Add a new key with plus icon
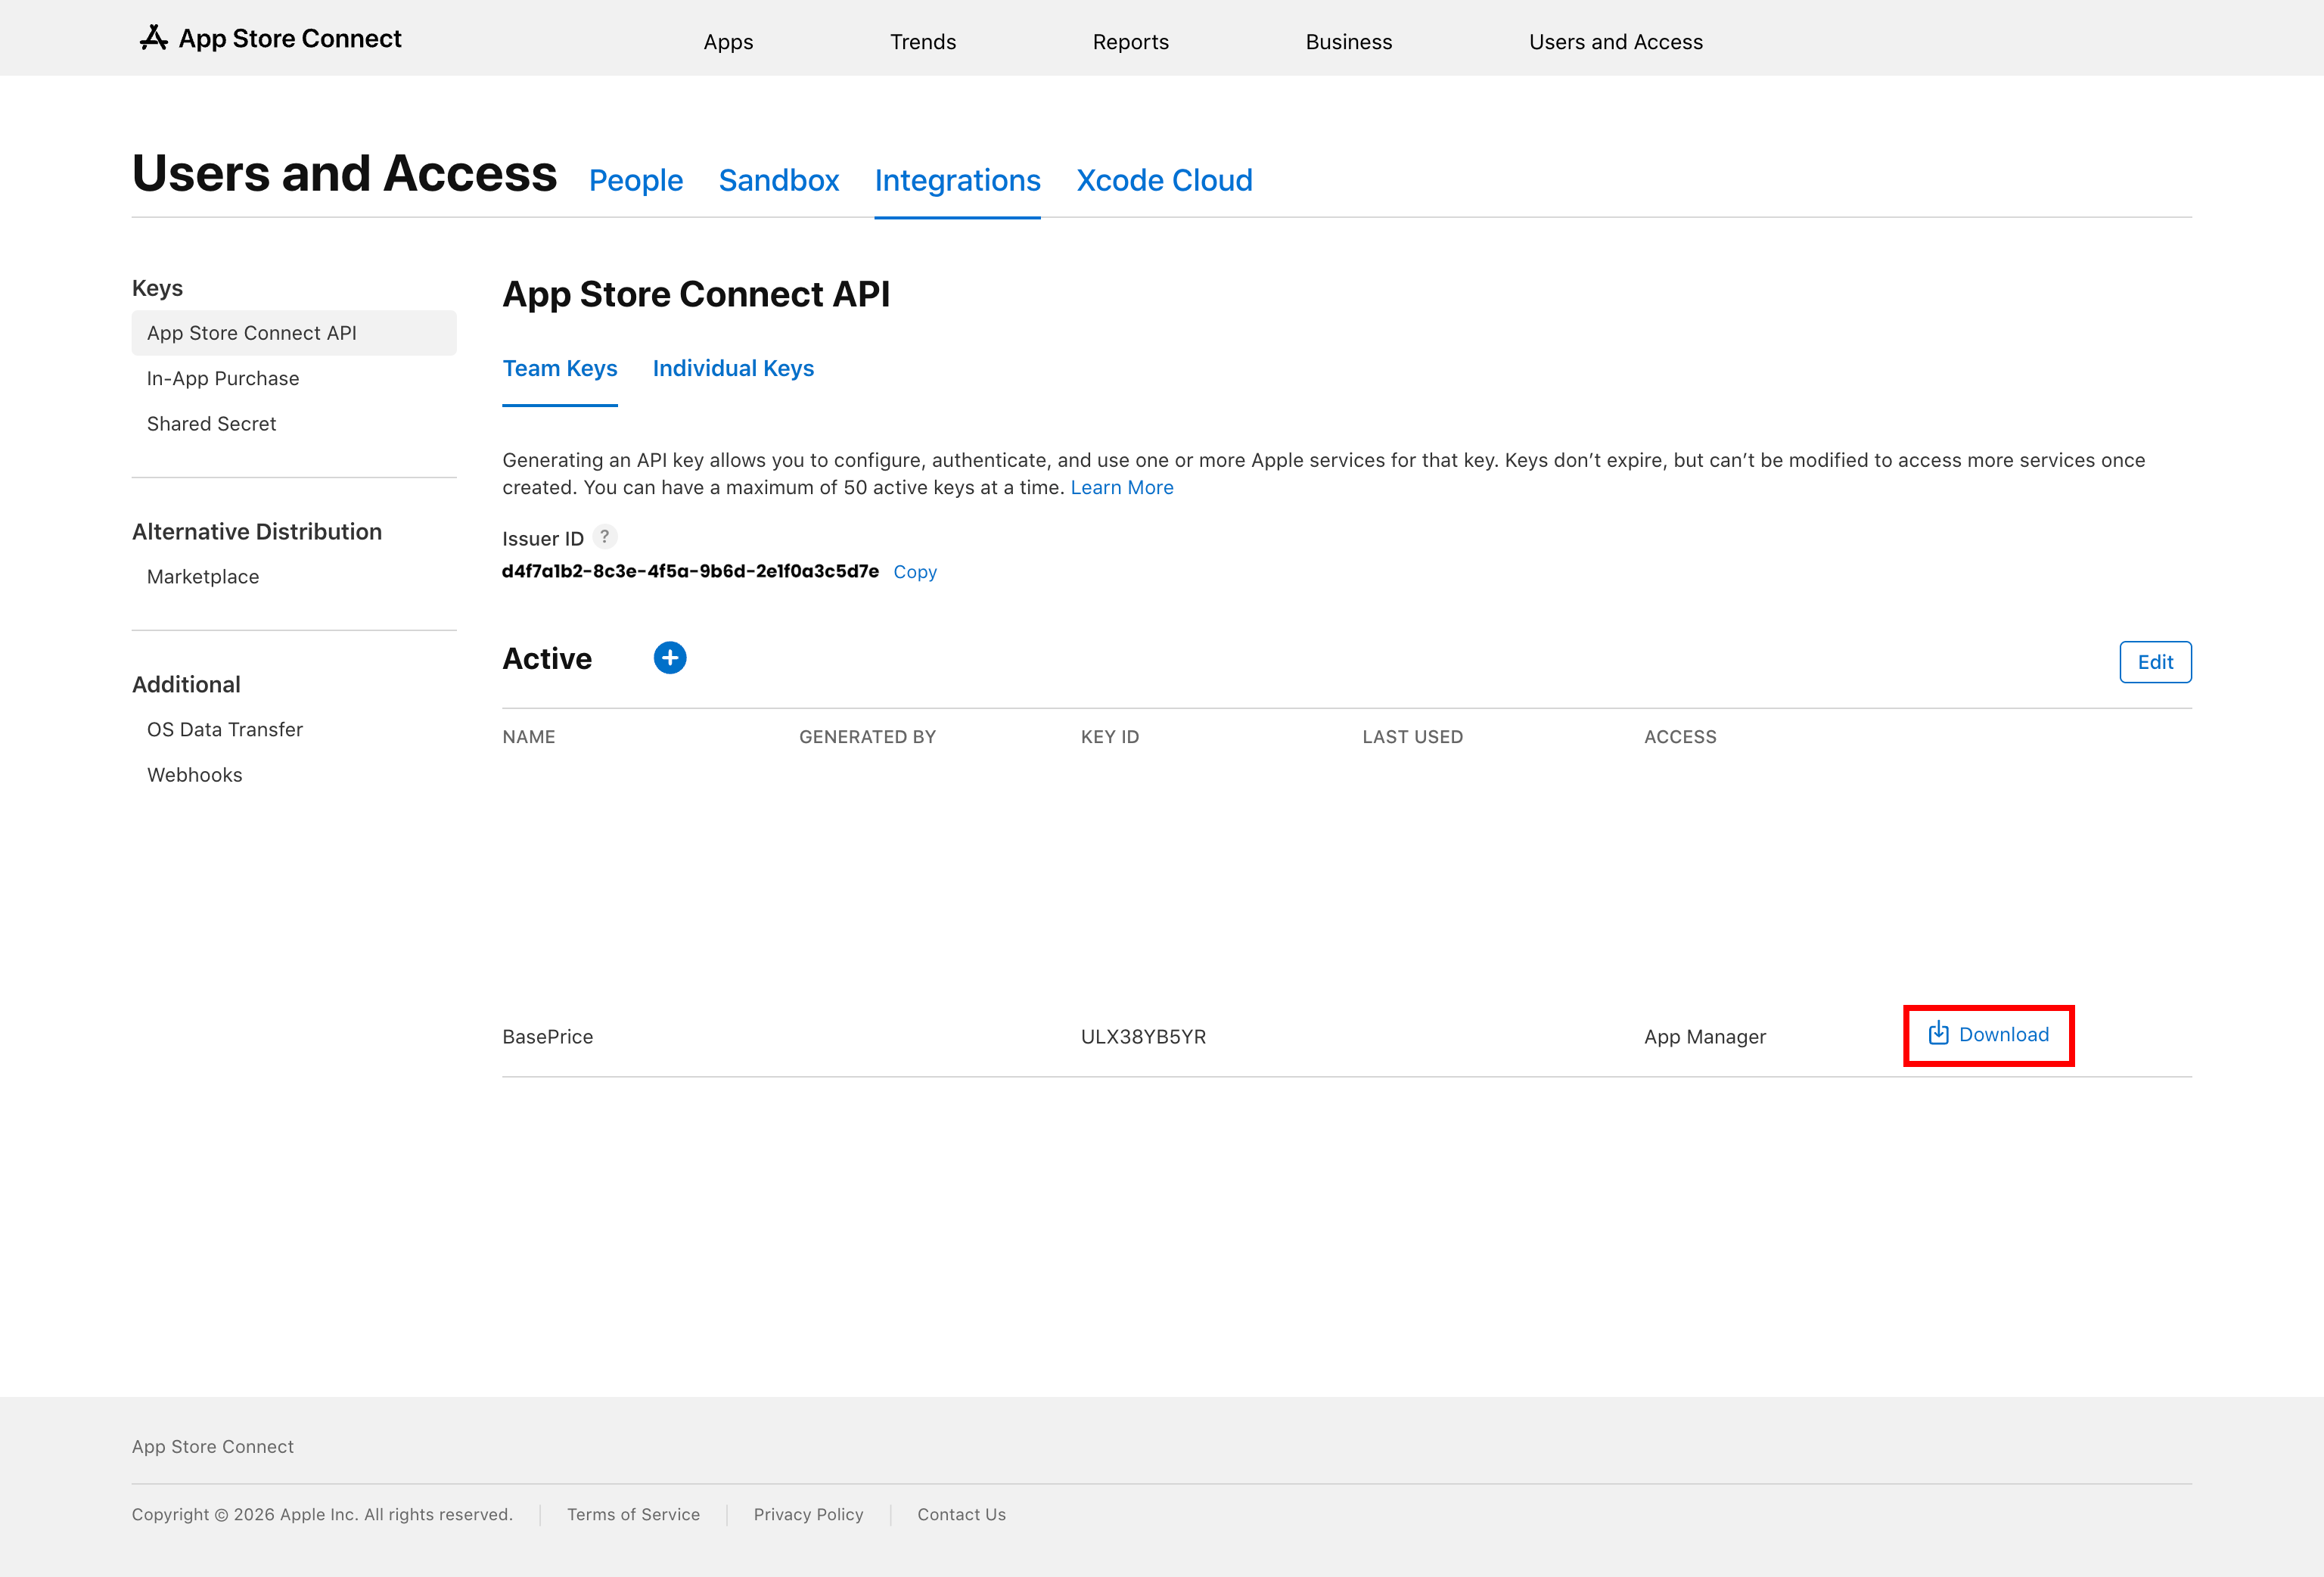The image size is (2324, 1577). pos(670,658)
